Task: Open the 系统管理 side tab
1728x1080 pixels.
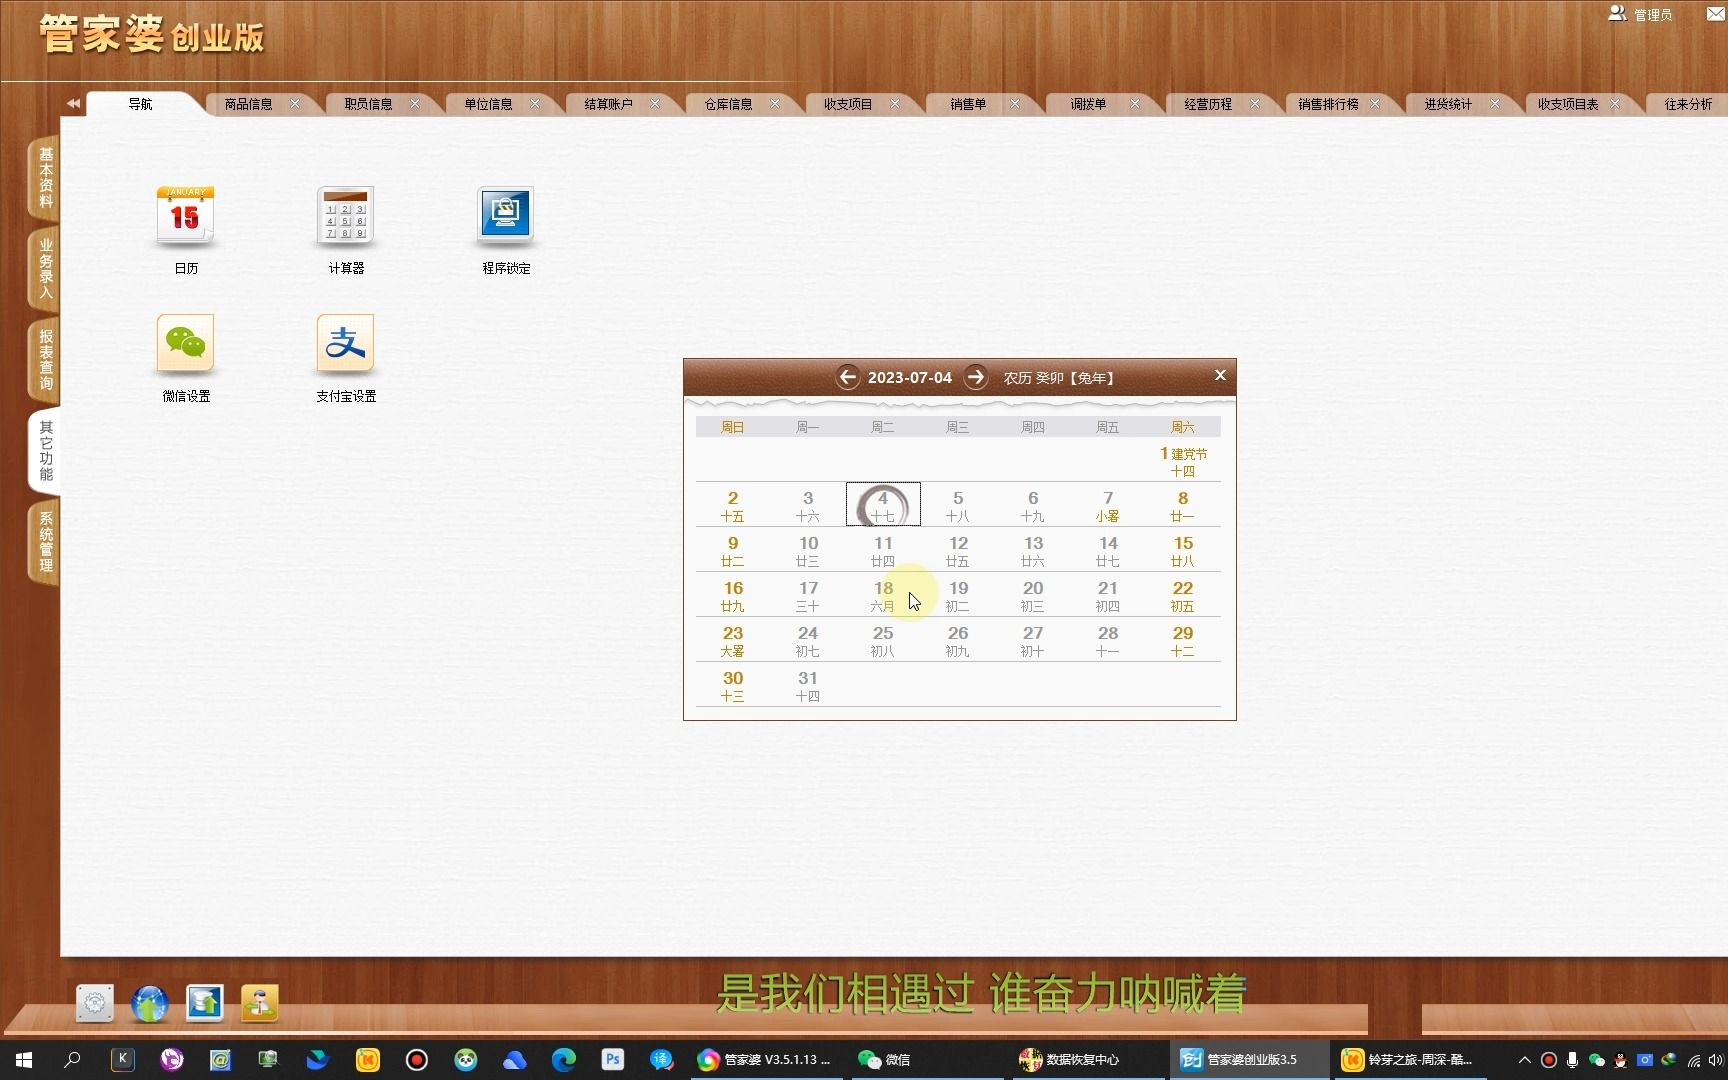Action: click(x=45, y=541)
